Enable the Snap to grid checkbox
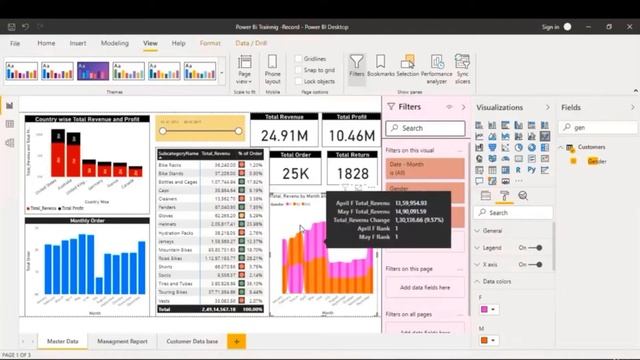 coord(299,70)
